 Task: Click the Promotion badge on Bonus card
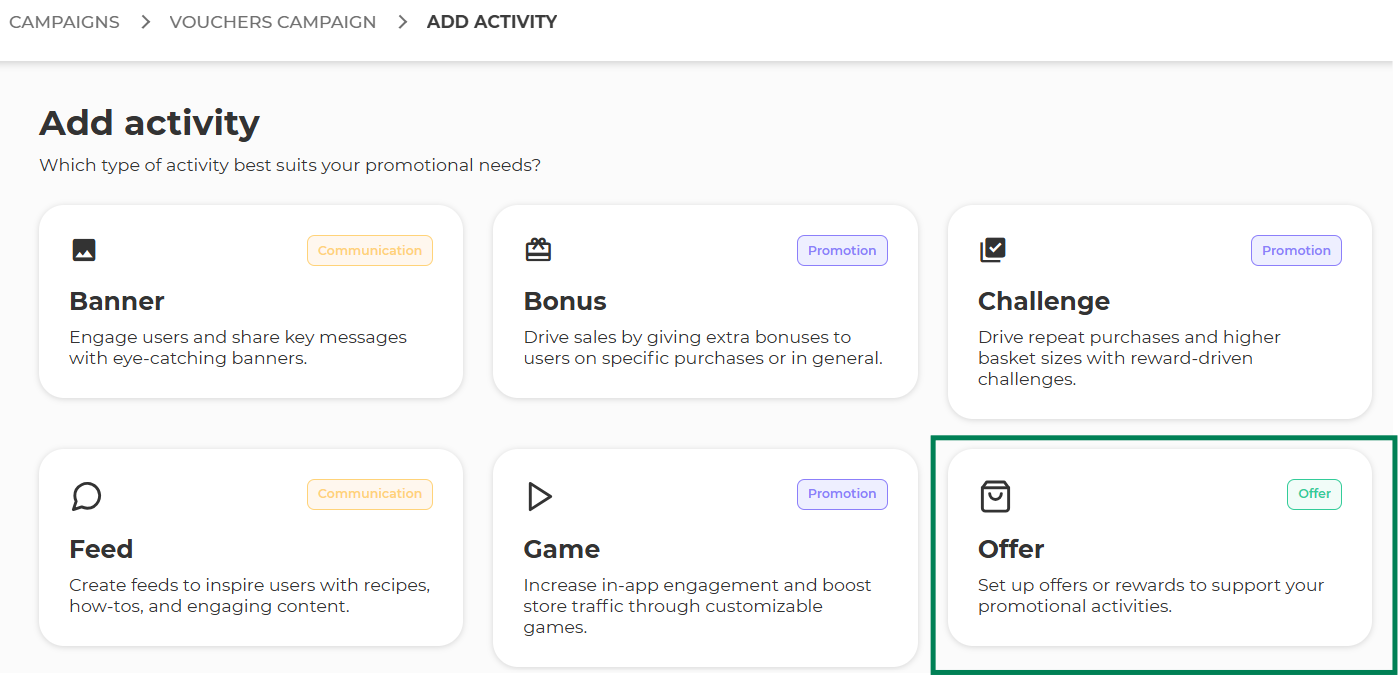point(842,251)
